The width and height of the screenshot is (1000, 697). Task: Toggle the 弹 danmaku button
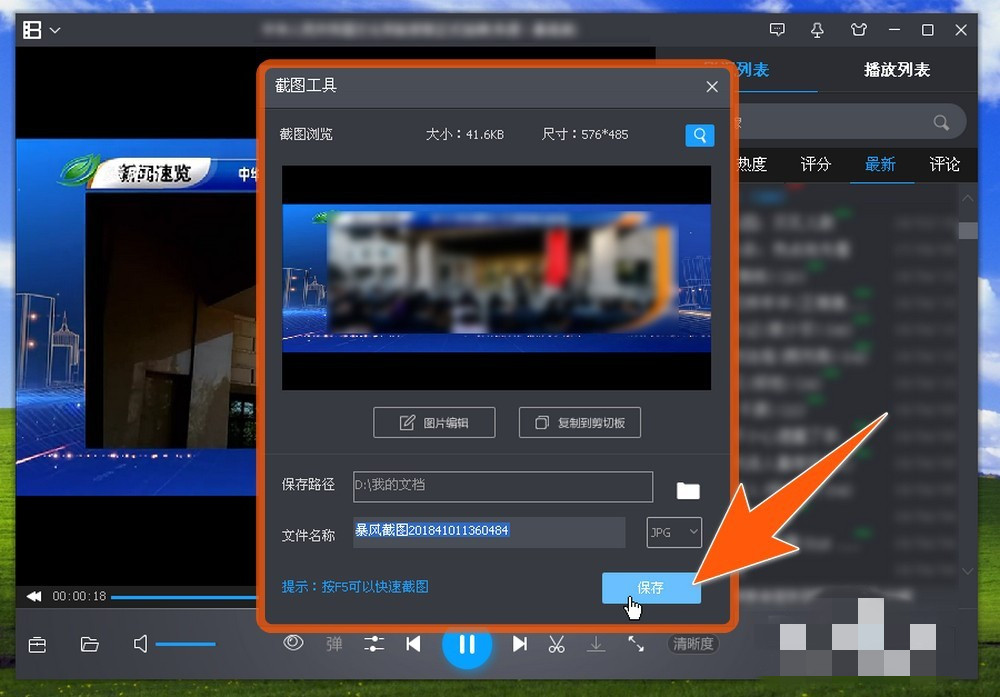(334, 644)
